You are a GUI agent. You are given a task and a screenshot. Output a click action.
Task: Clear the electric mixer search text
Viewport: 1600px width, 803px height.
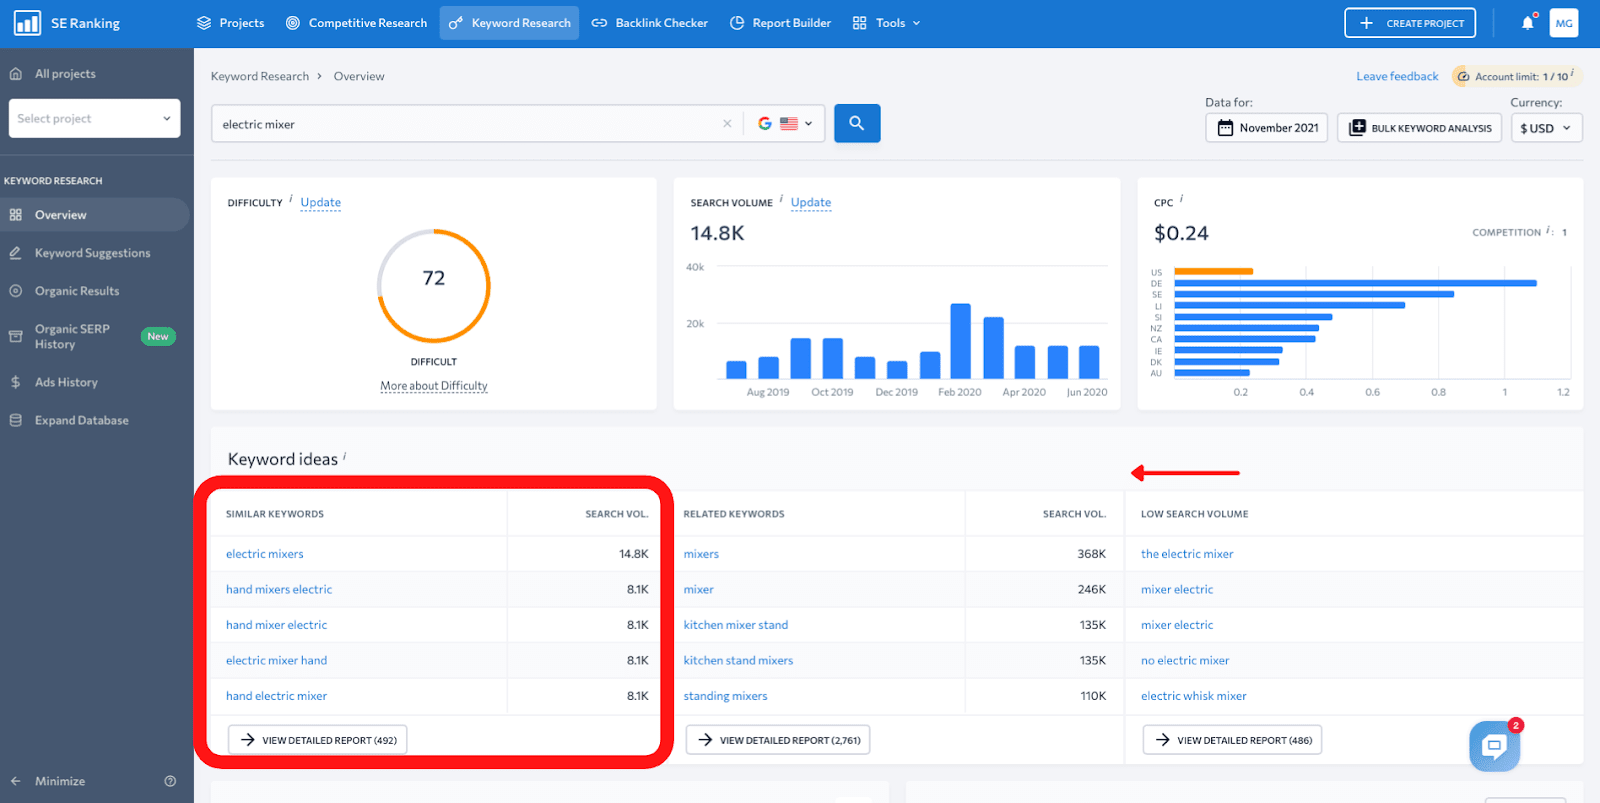[727, 124]
